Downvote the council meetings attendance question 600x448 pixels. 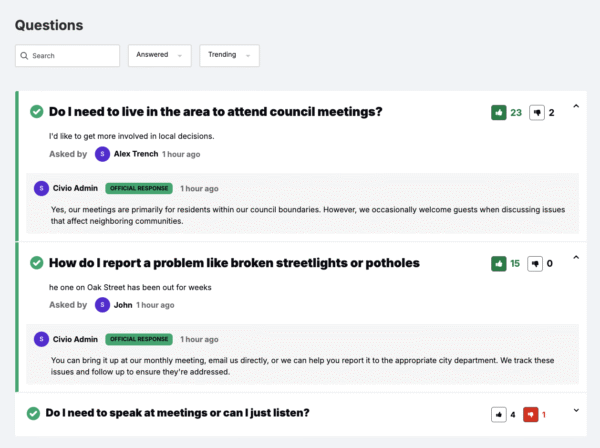click(x=537, y=113)
